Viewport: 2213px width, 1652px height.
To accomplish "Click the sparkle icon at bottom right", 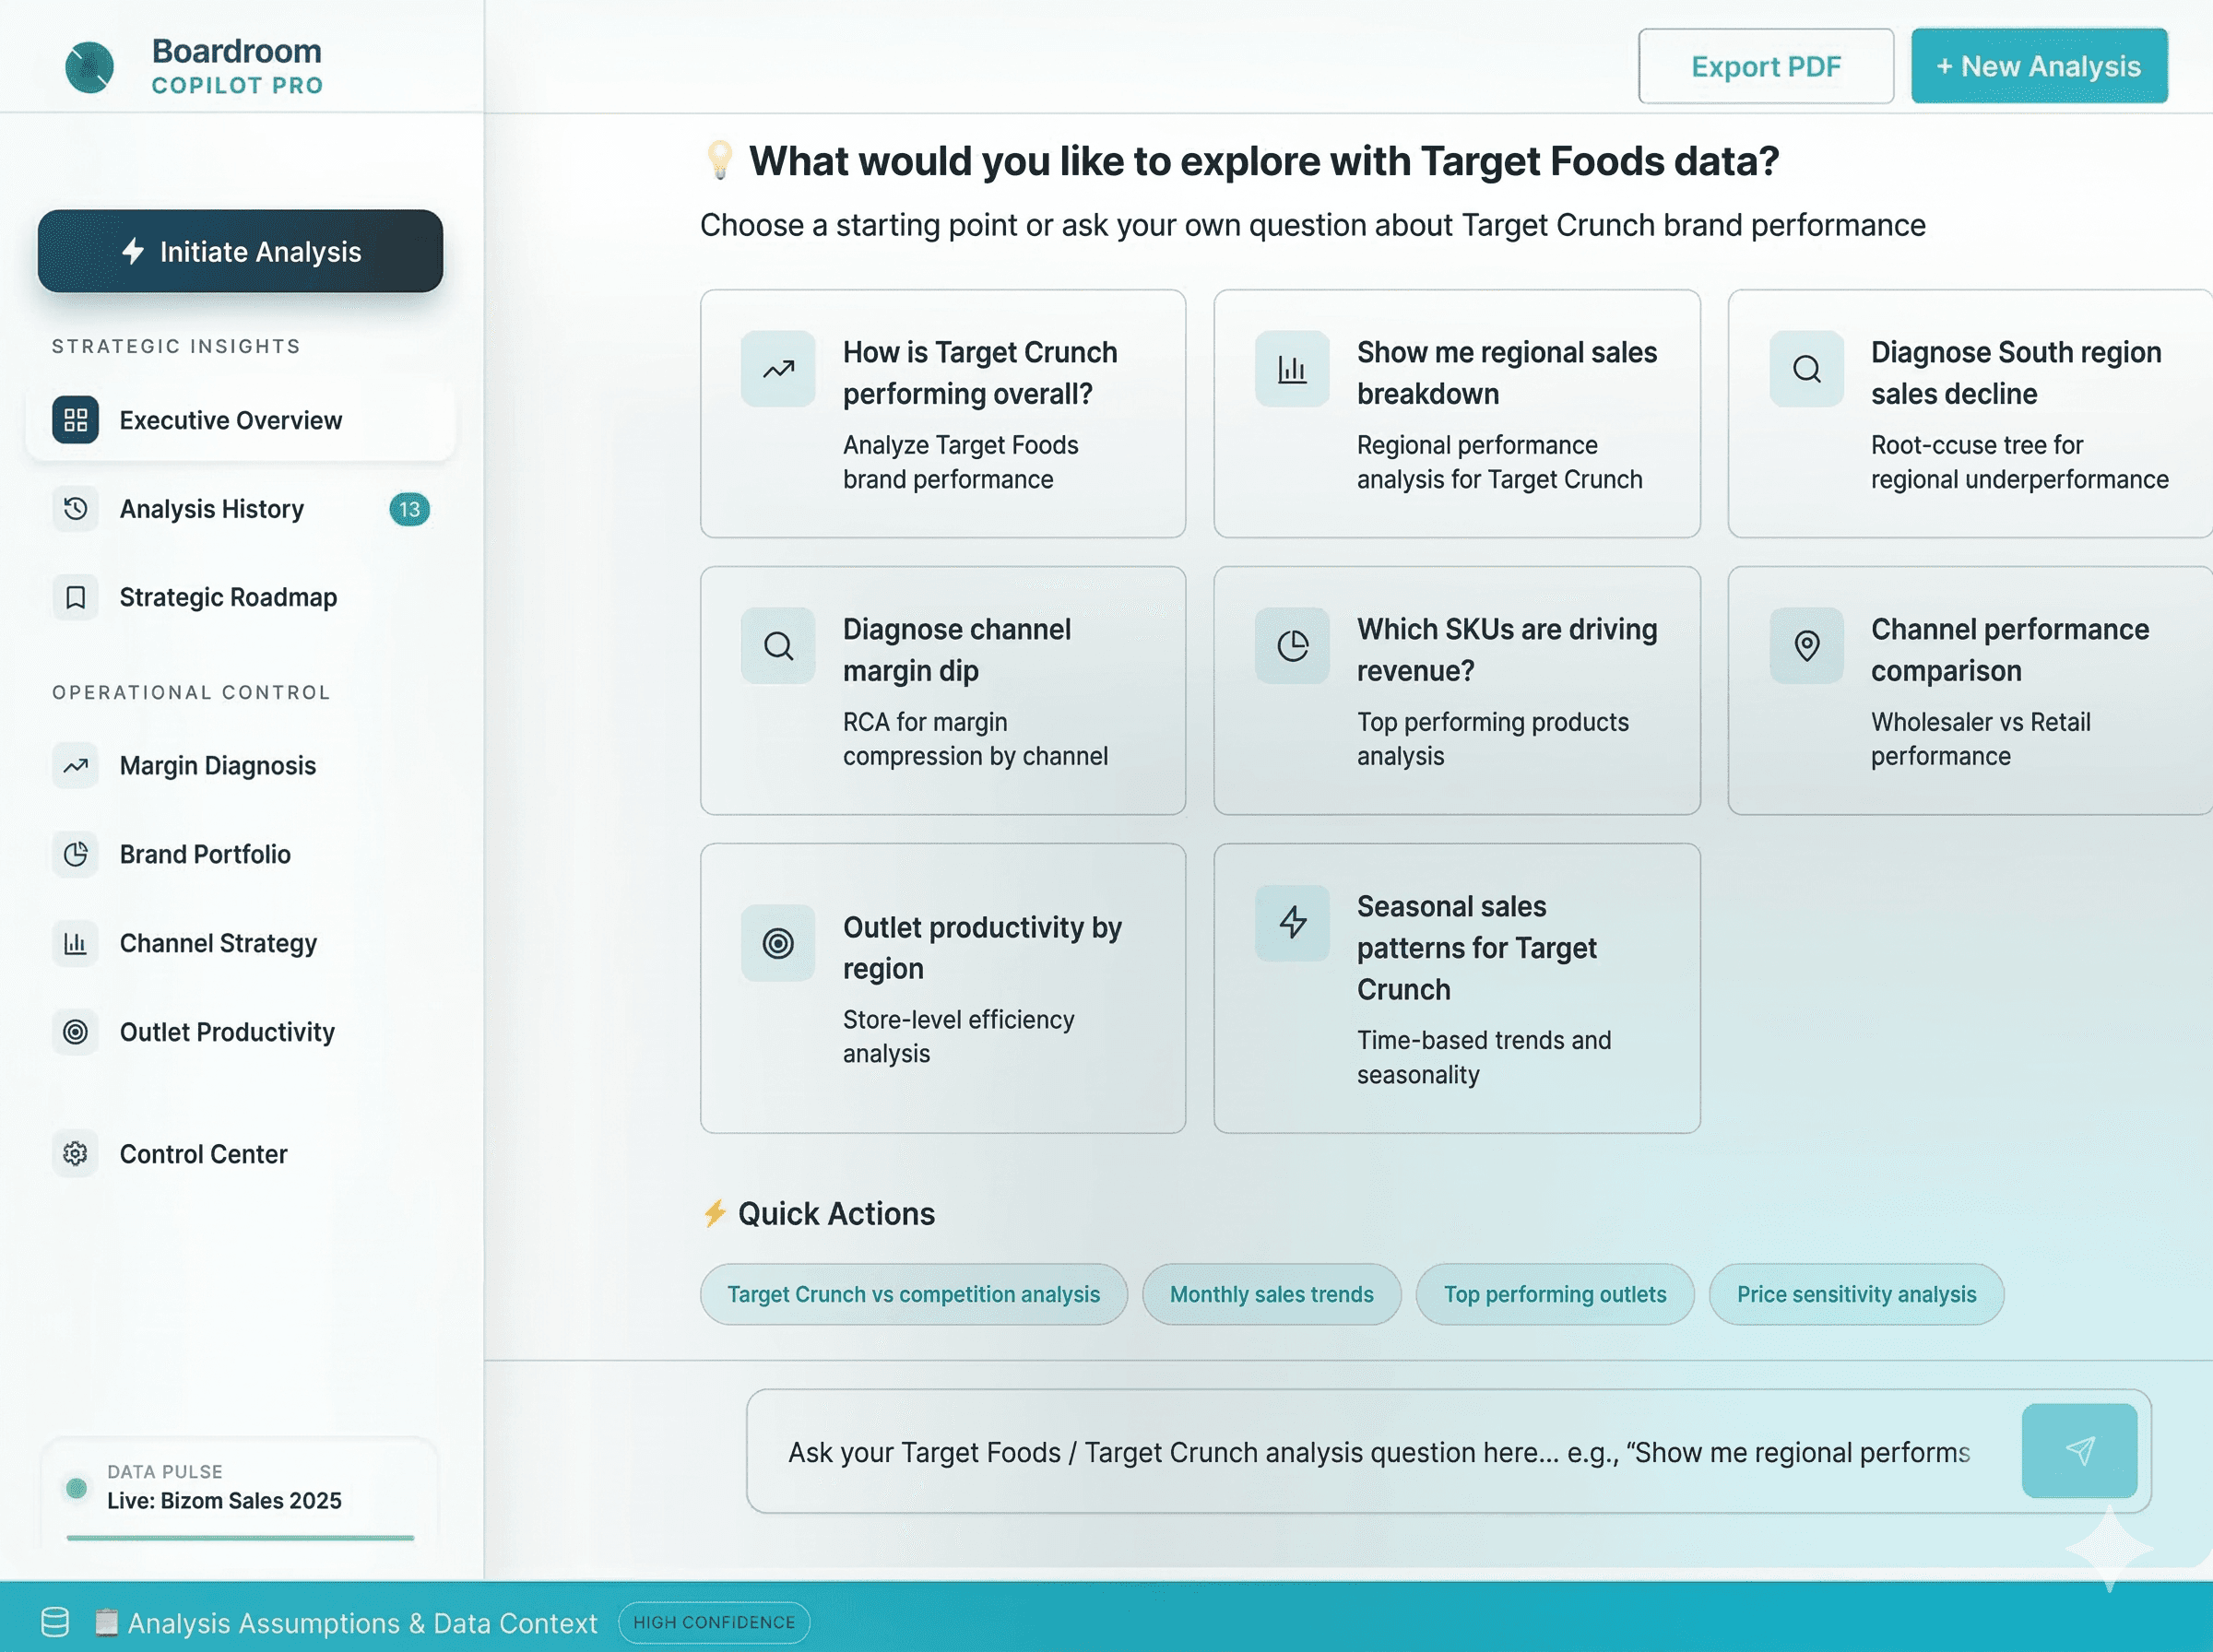I will (2108, 1547).
